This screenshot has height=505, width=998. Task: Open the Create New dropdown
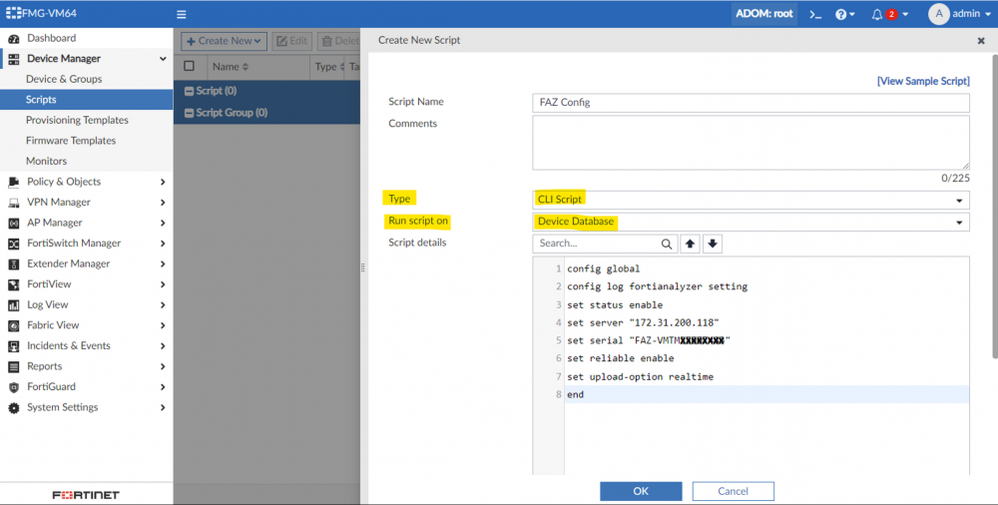coord(224,41)
